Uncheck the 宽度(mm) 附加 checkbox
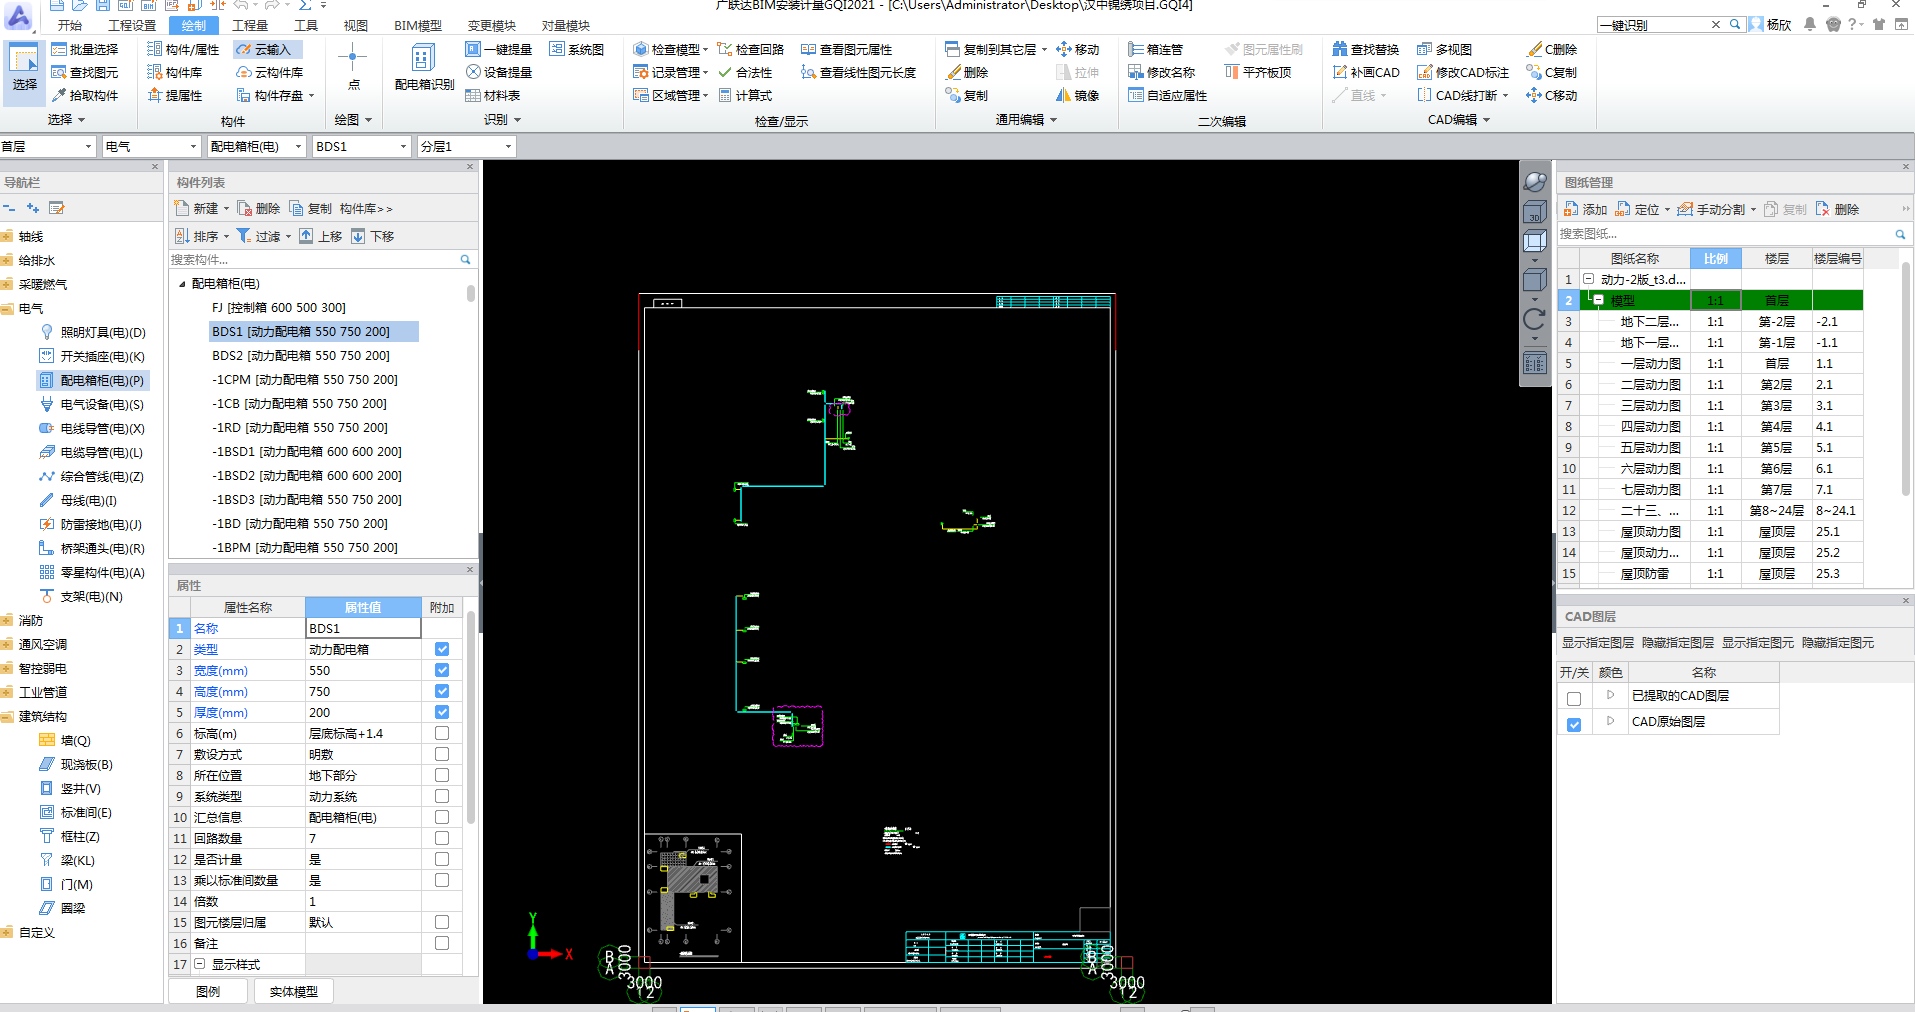The width and height of the screenshot is (1915, 1012). 442,670
